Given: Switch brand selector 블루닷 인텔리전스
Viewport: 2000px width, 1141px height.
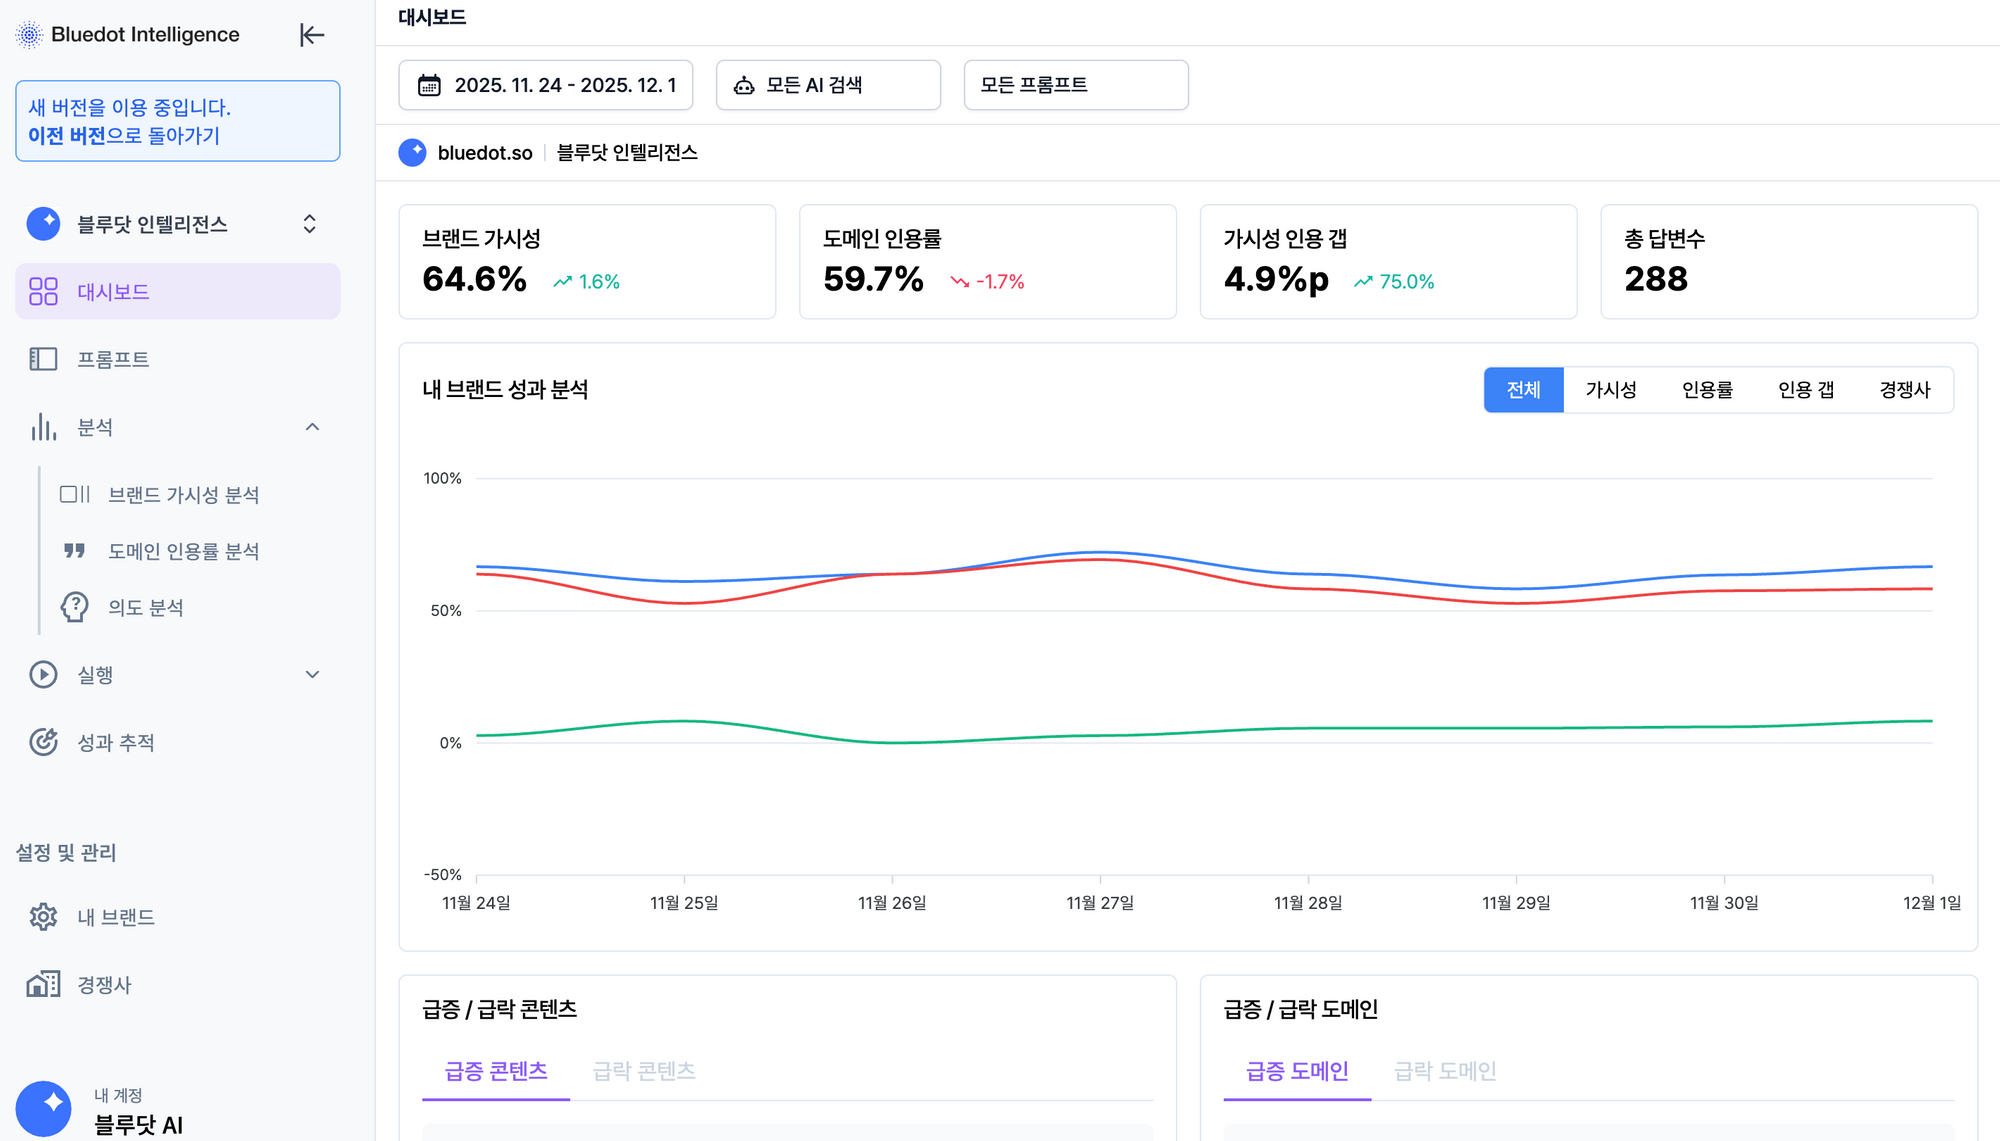Looking at the screenshot, I should [x=309, y=224].
